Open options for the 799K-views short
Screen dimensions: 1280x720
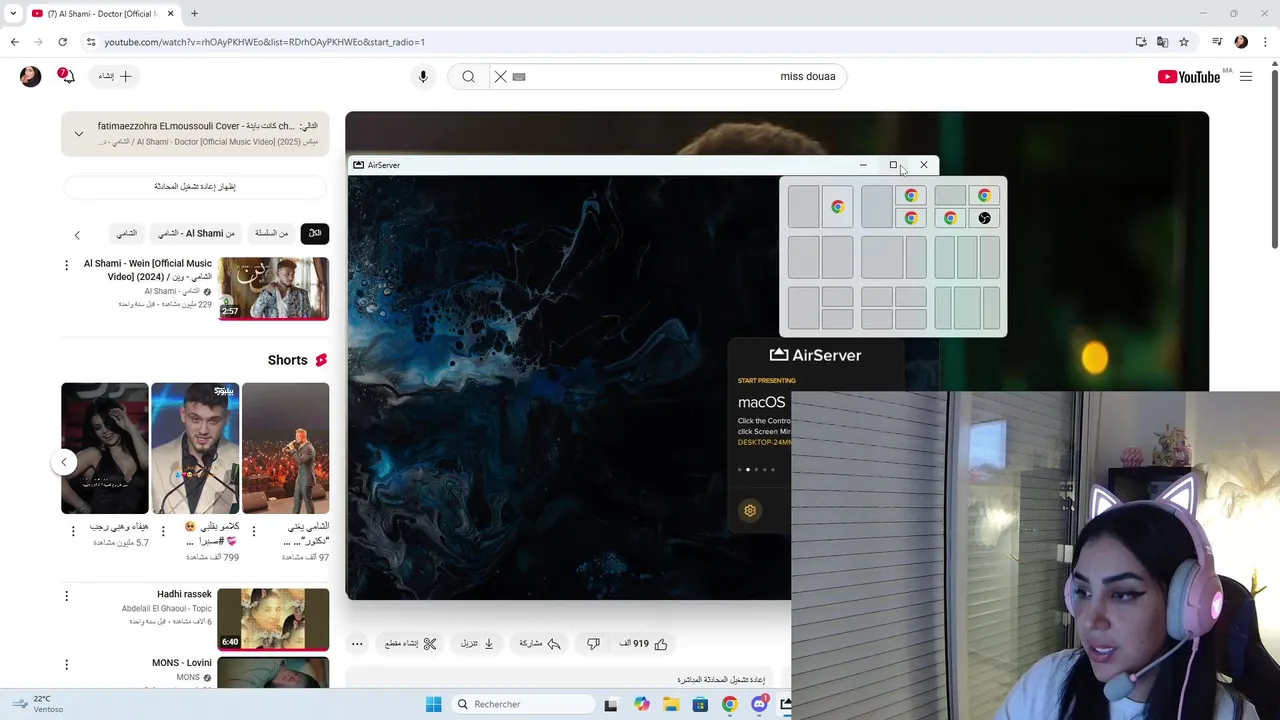pos(163,531)
